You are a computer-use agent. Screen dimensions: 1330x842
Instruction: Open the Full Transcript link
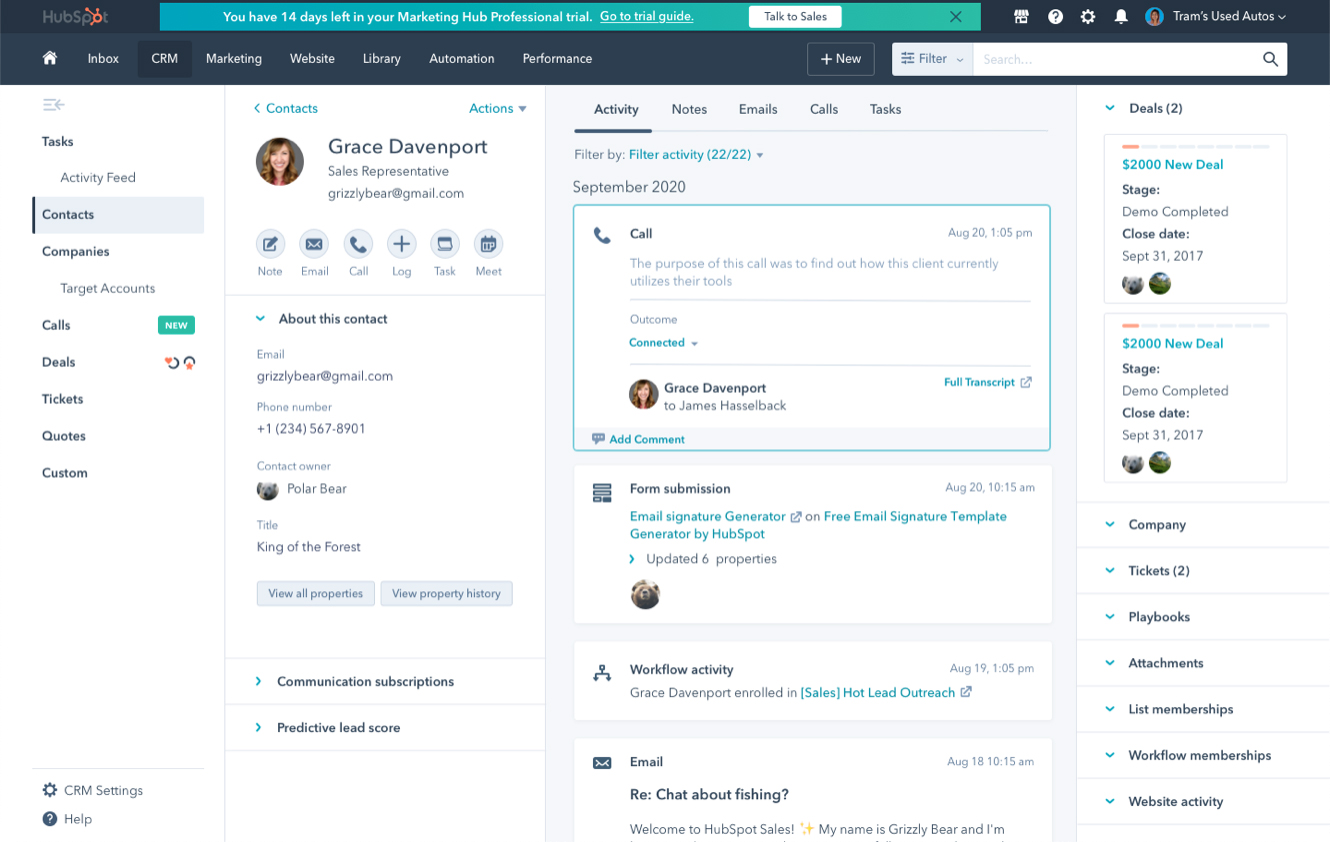coord(987,382)
